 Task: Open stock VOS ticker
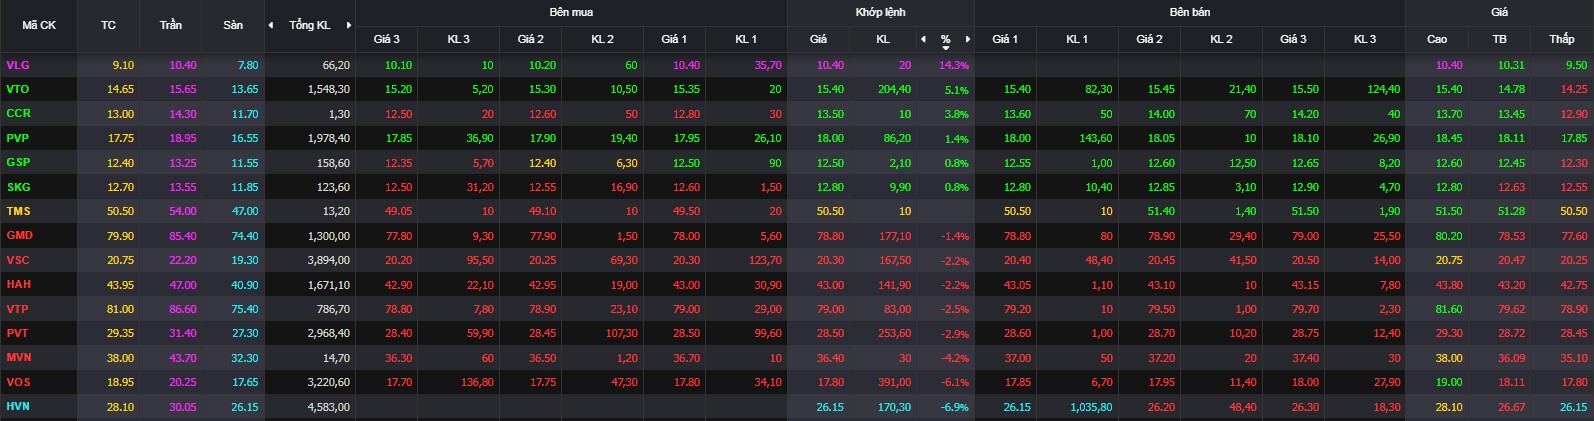[18, 382]
